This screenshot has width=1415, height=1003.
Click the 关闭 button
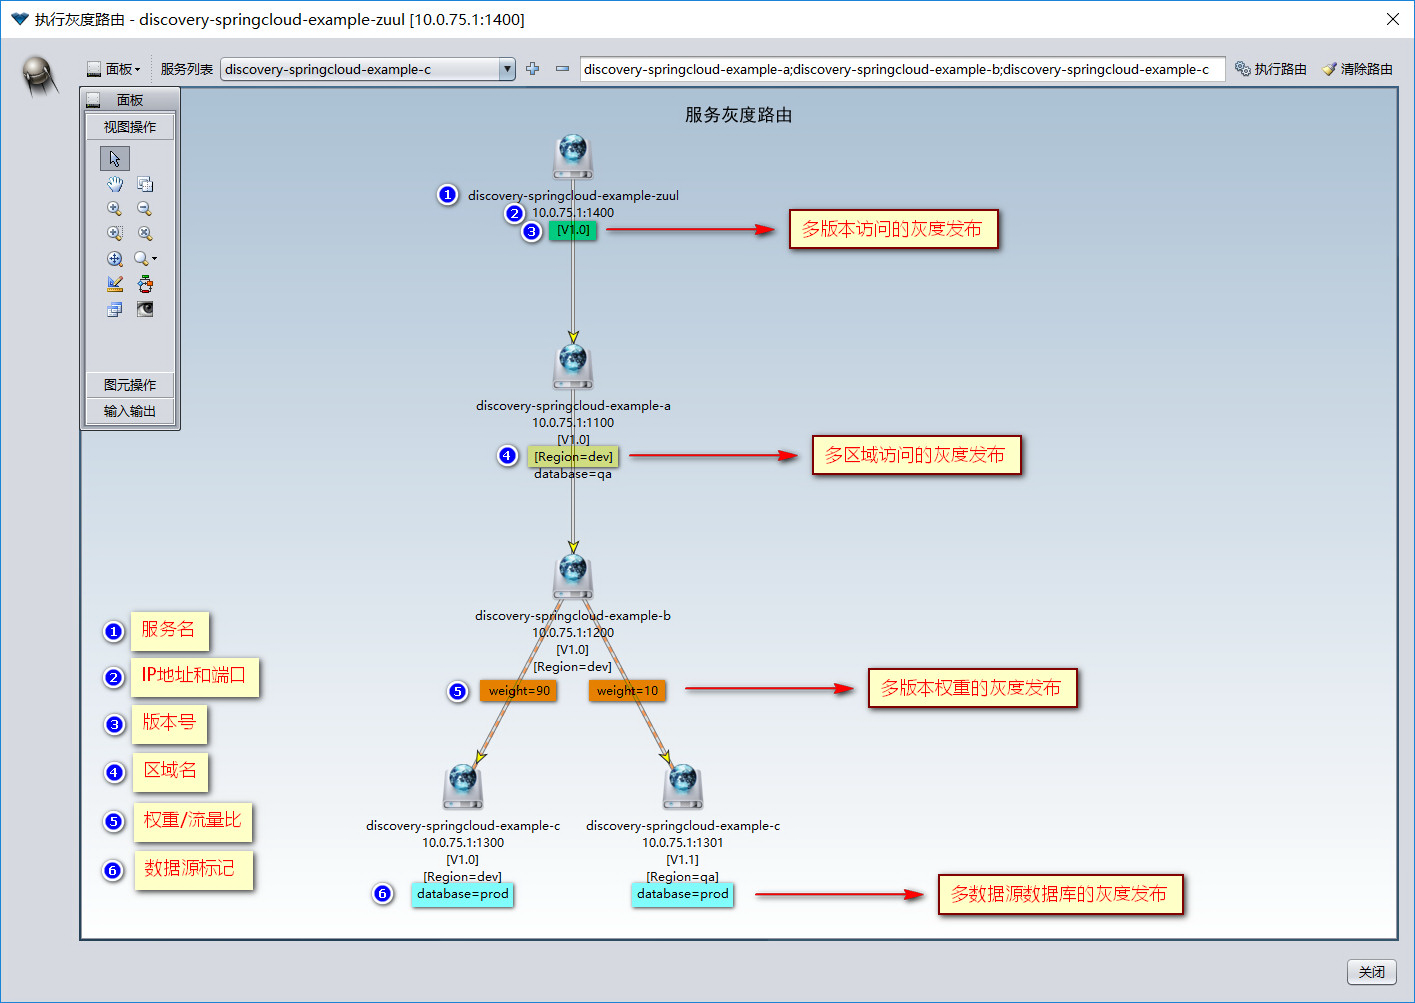1372,972
